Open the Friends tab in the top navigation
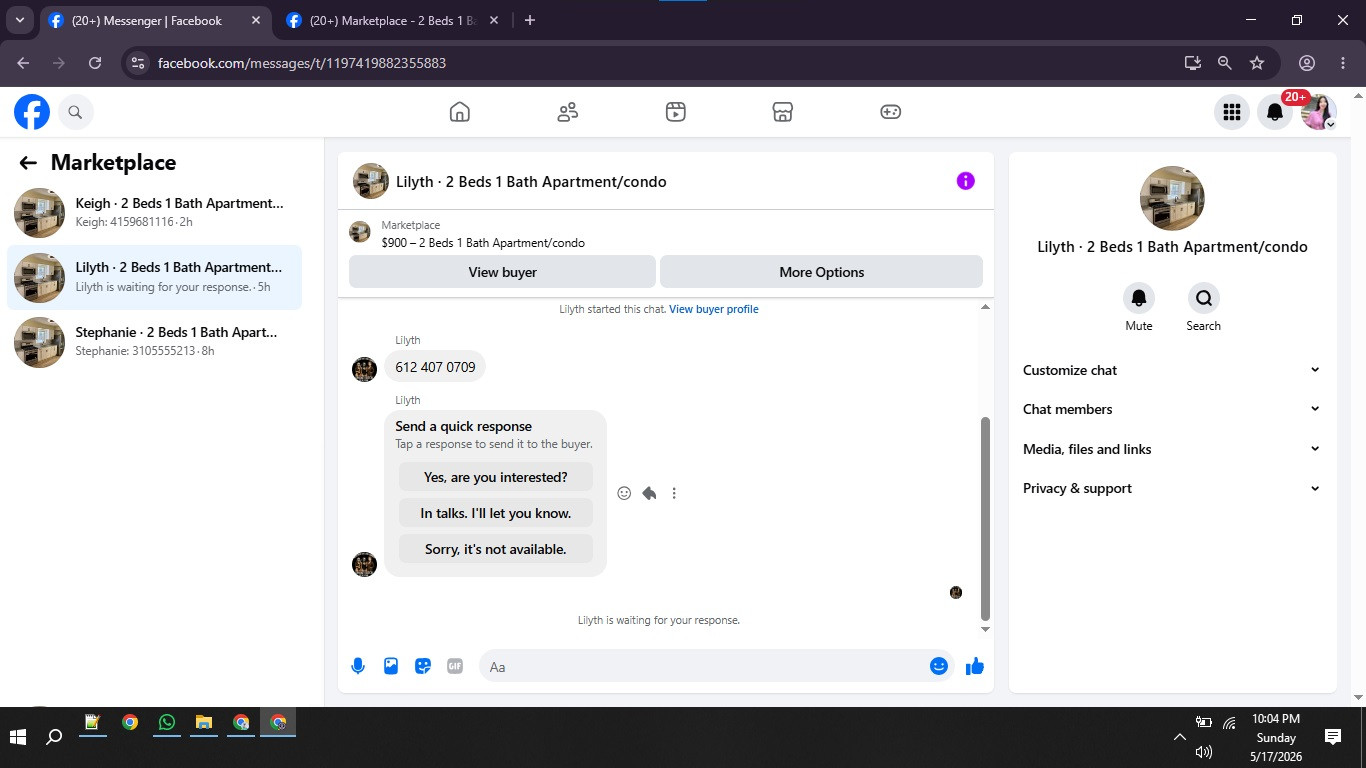Image resolution: width=1366 pixels, height=768 pixels. [x=568, y=112]
